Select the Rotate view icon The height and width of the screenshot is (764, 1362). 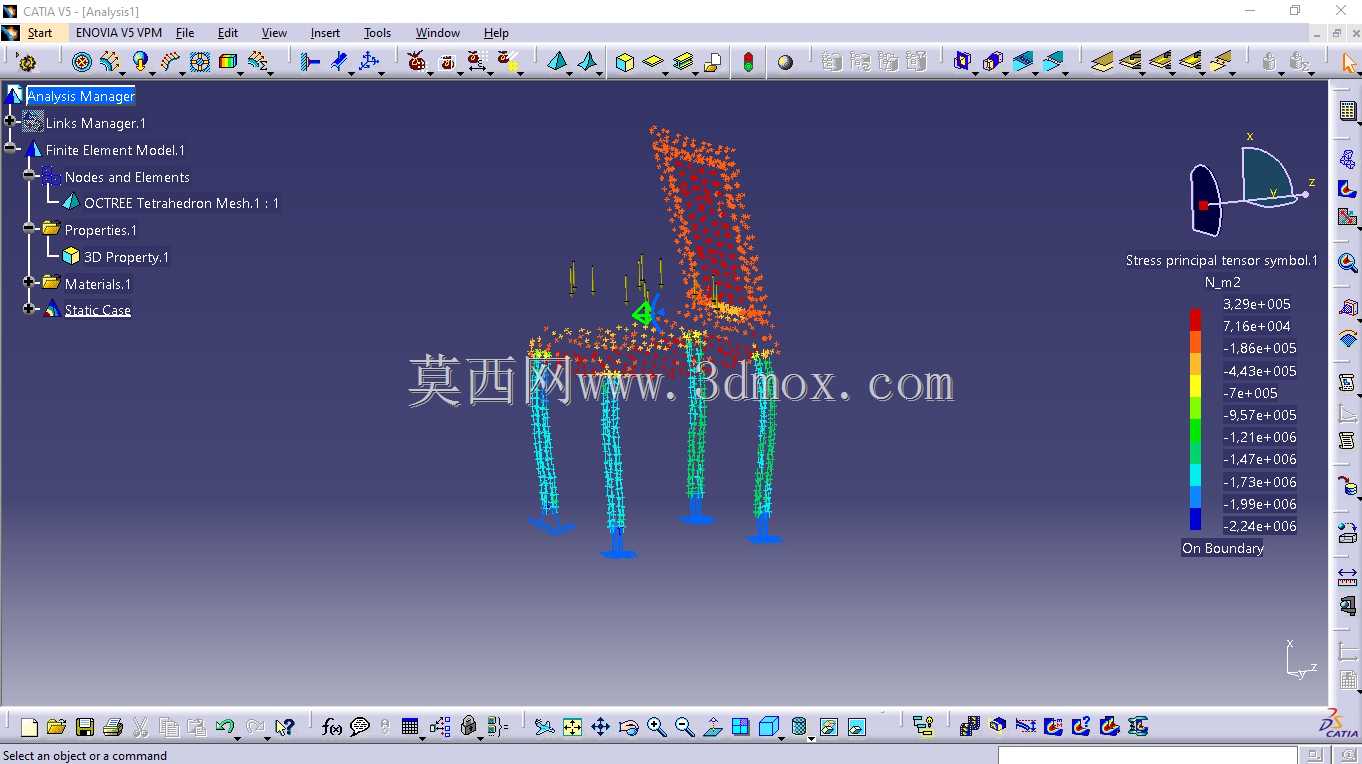[x=628, y=727]
